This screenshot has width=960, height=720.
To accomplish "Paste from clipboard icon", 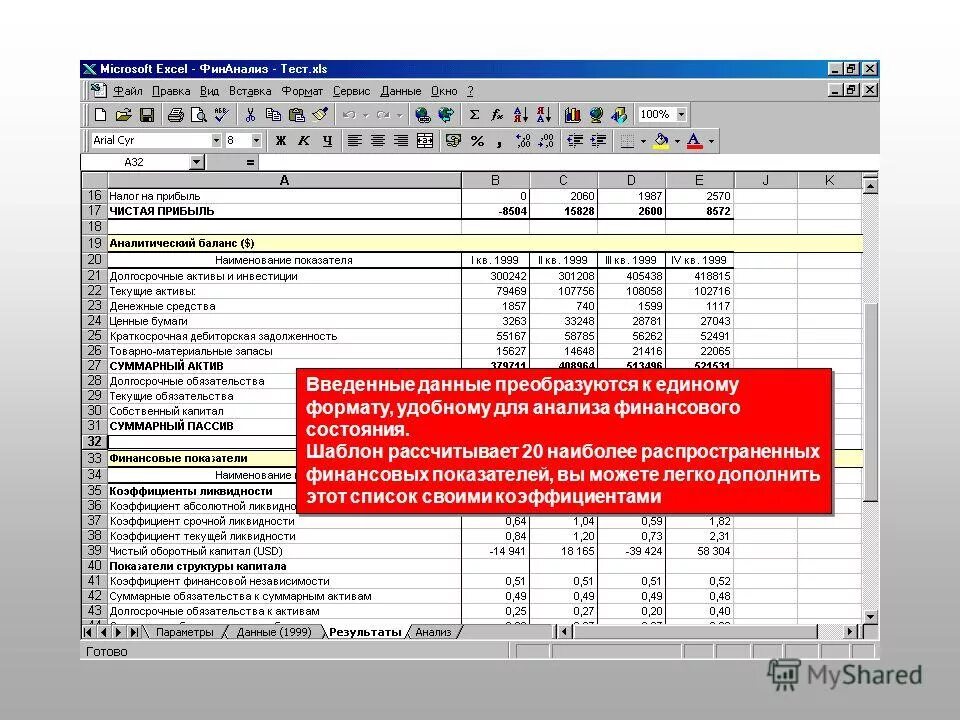I will click(296, 114).
